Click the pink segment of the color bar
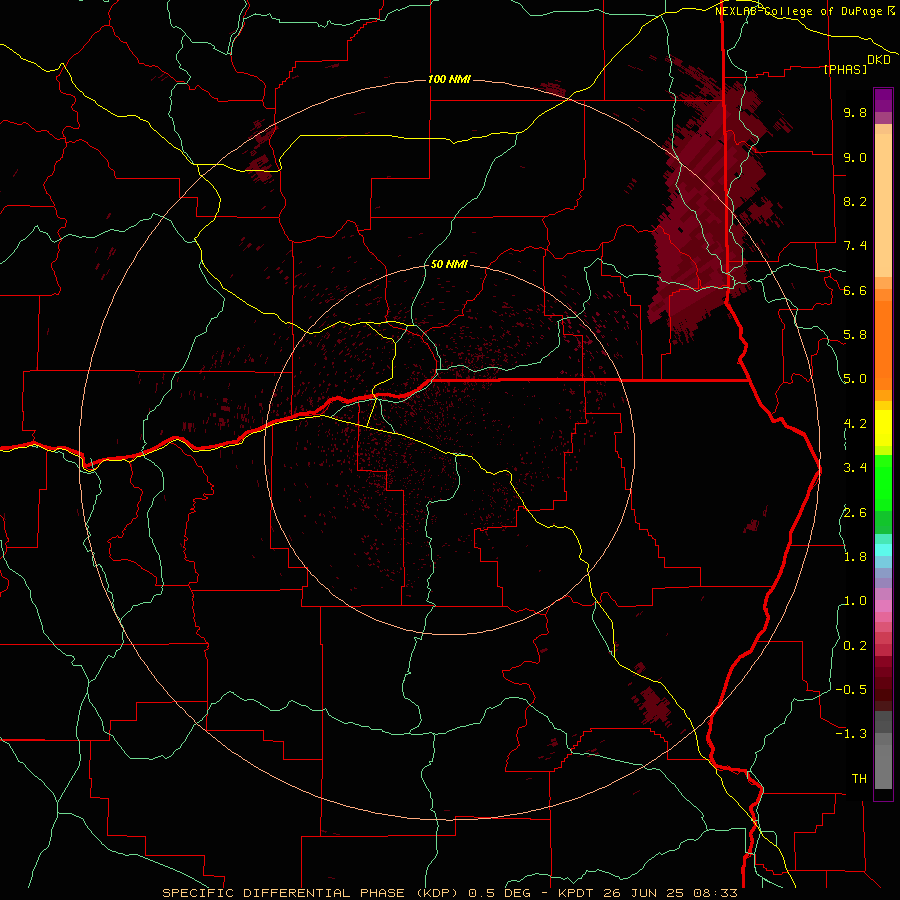The width and height of the screenshot is (900, 900). pos(883,606)
